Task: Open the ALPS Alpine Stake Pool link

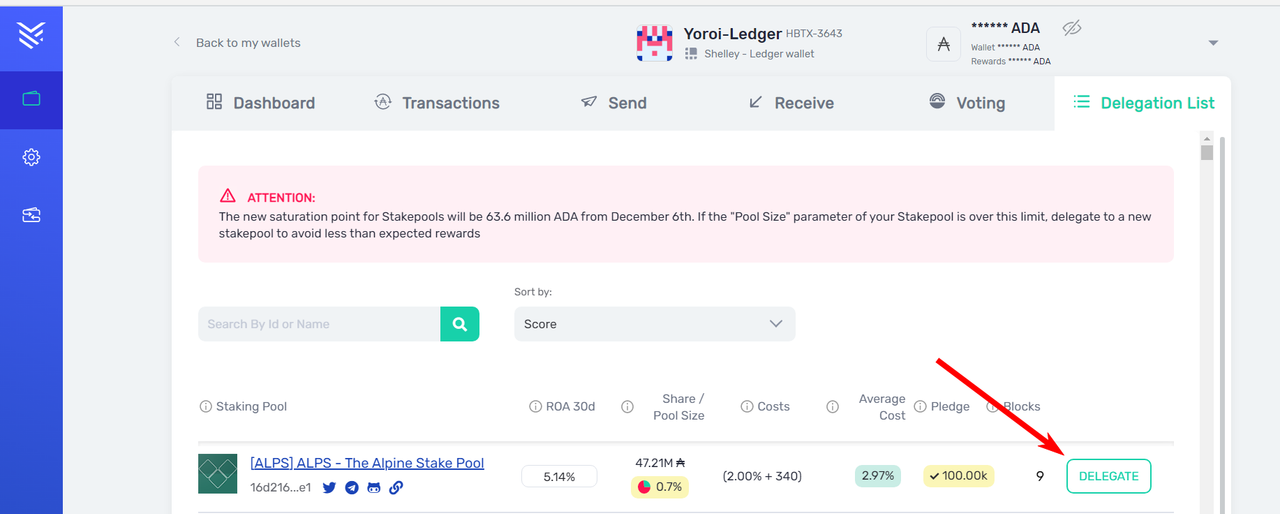Action: [x=367, y=463]
